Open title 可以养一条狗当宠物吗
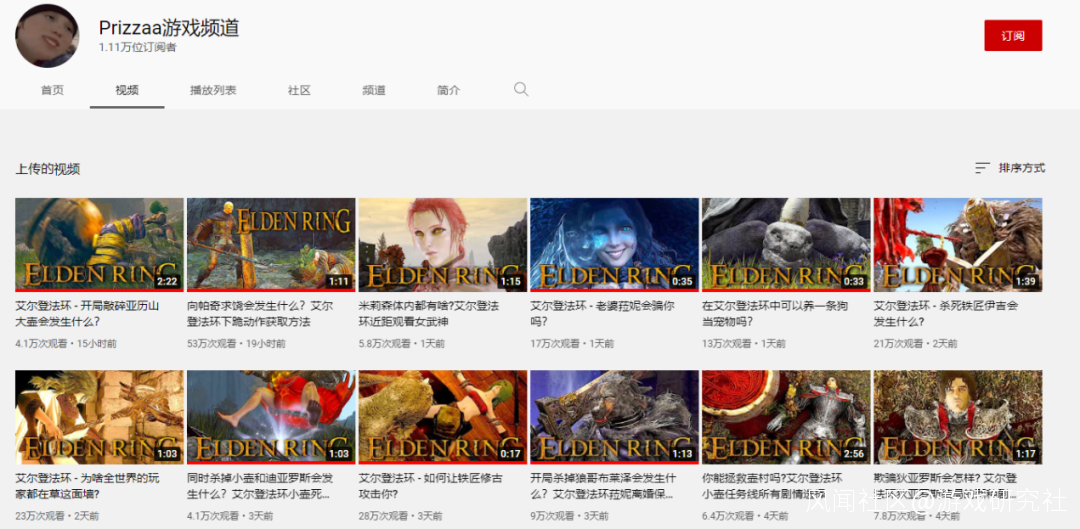 coord(775,313)
